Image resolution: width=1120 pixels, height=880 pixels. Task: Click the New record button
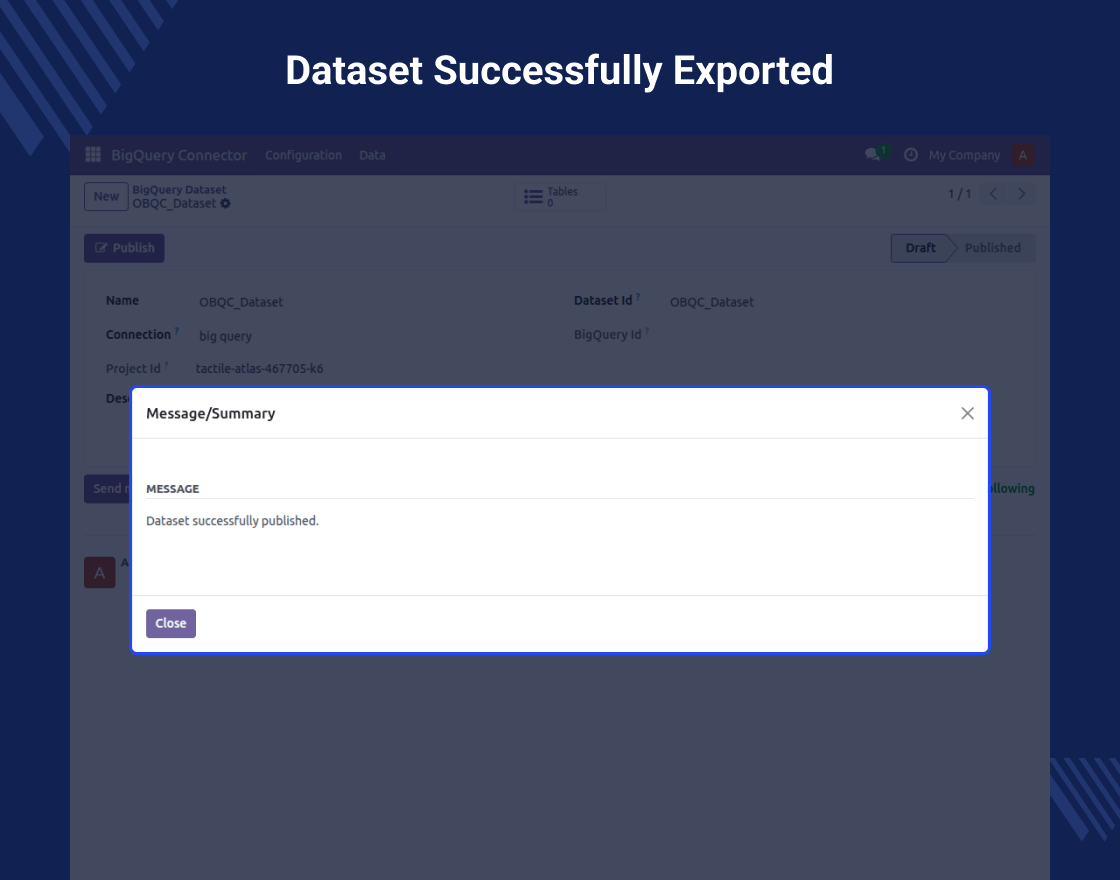(x=106, y=196)
